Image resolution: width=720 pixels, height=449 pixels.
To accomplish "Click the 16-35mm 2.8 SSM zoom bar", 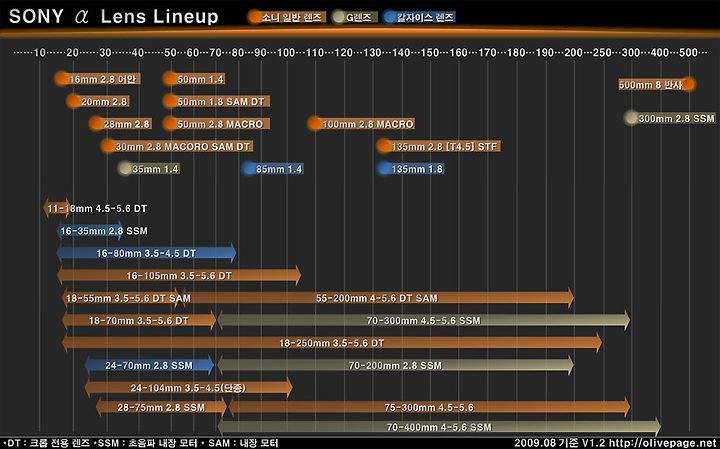I will tap(103, 231).
